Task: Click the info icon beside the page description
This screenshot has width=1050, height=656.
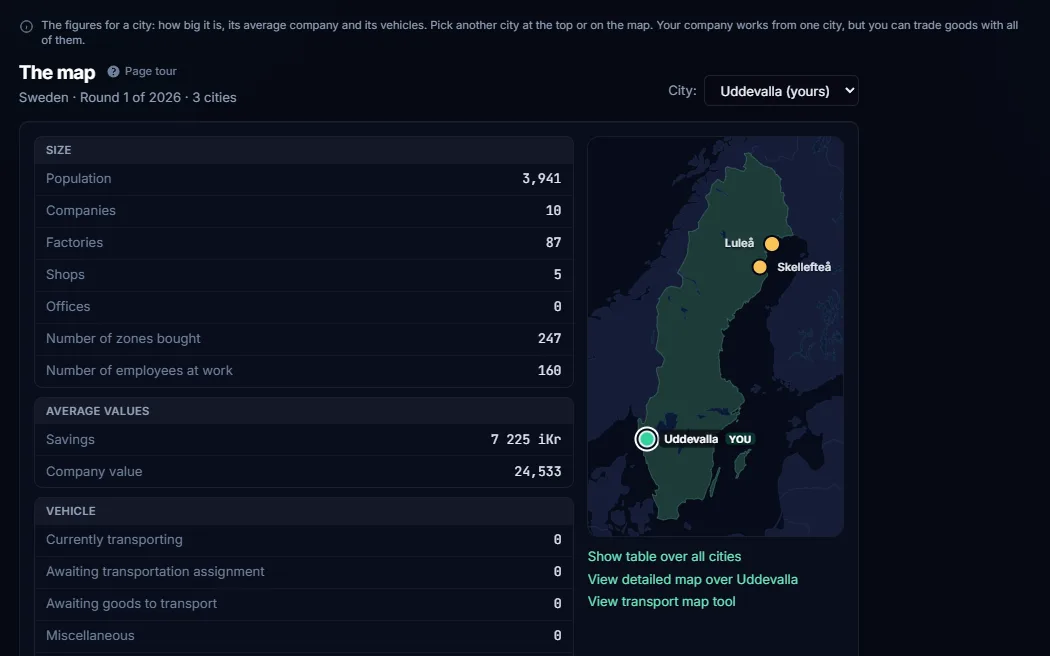Action: pyautogui.click(x=26, y=27)
